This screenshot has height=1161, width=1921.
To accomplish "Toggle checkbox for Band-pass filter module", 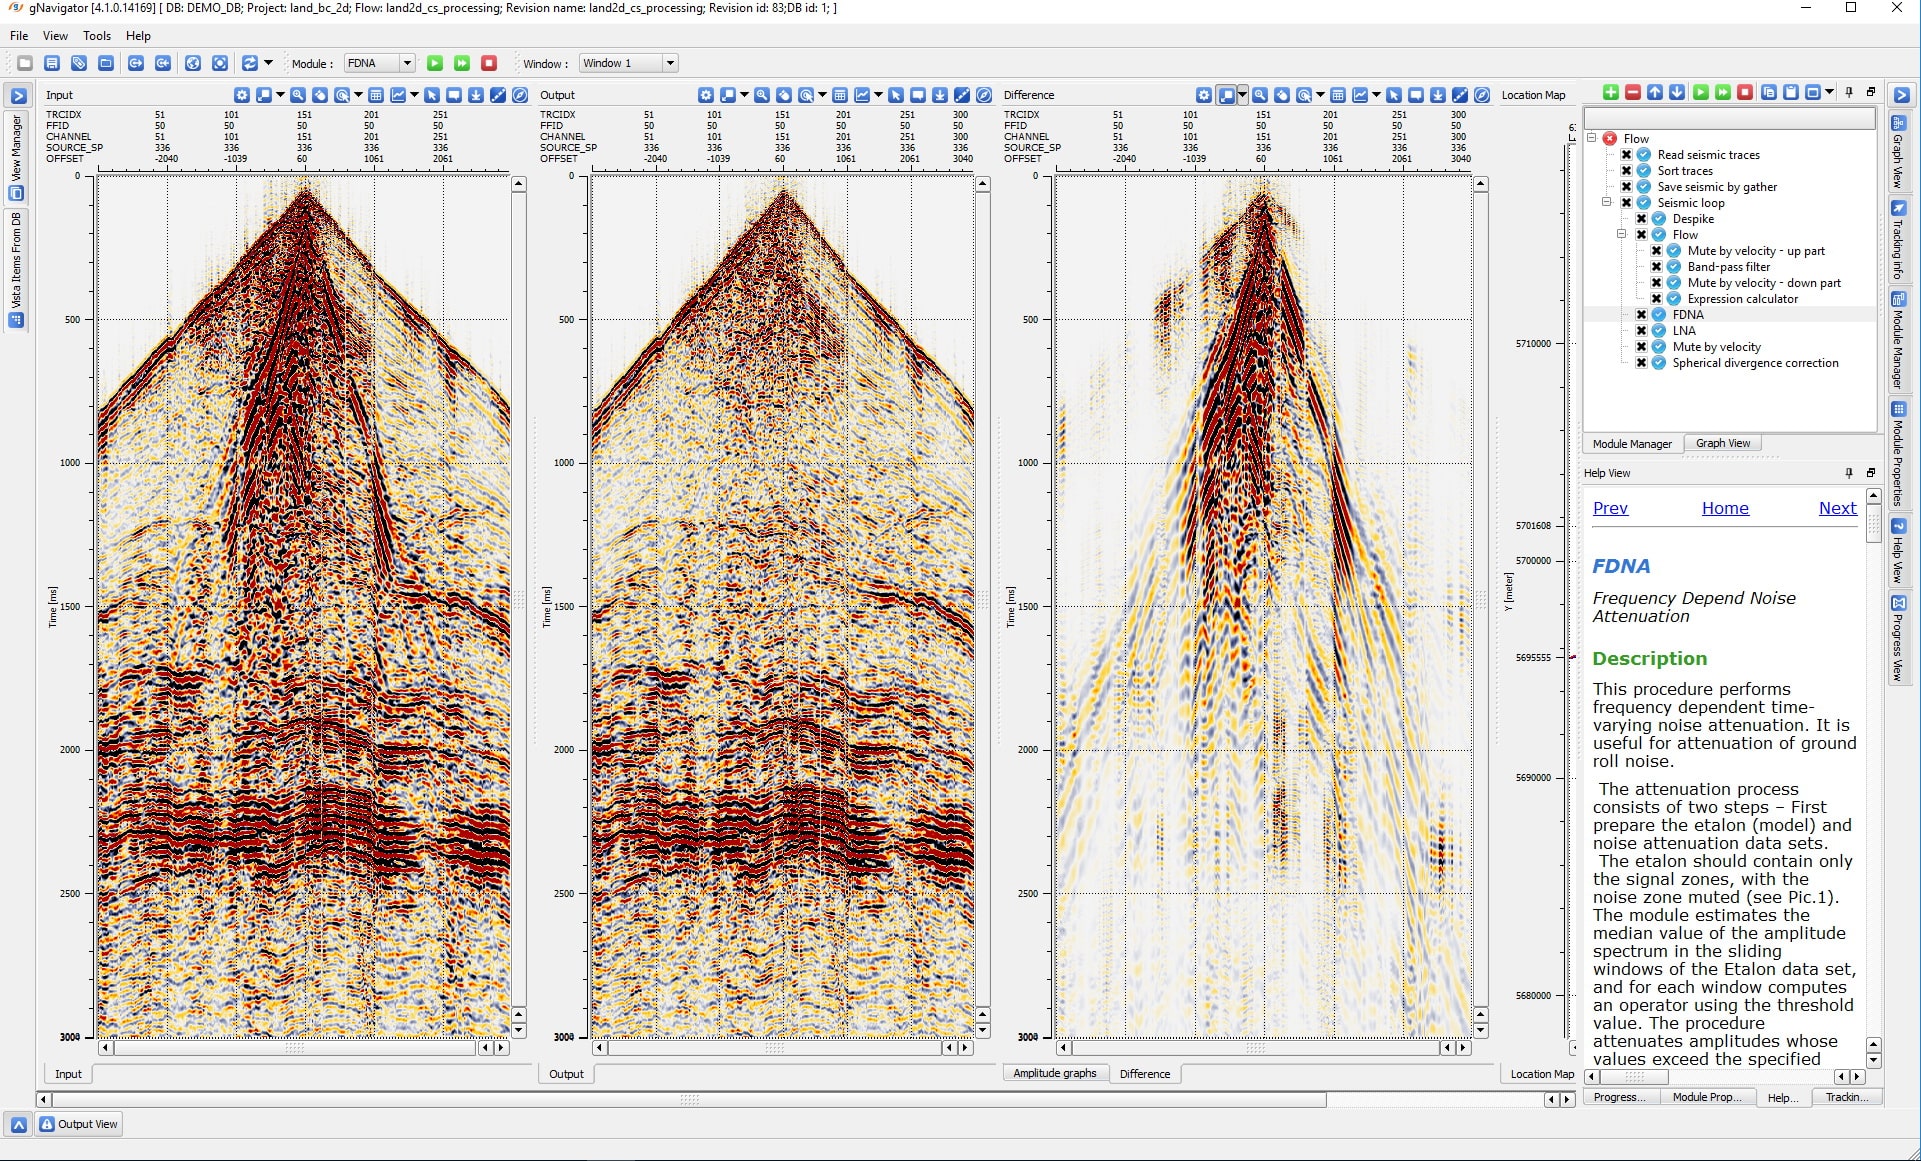I will tap(1656, 267).
